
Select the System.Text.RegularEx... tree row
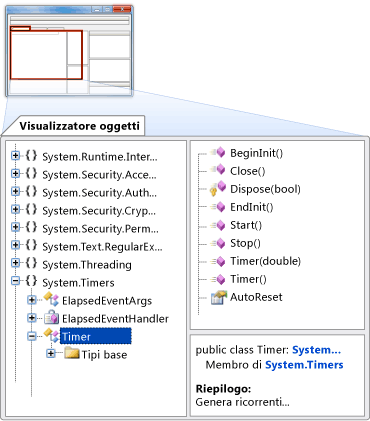click(102, 247)
